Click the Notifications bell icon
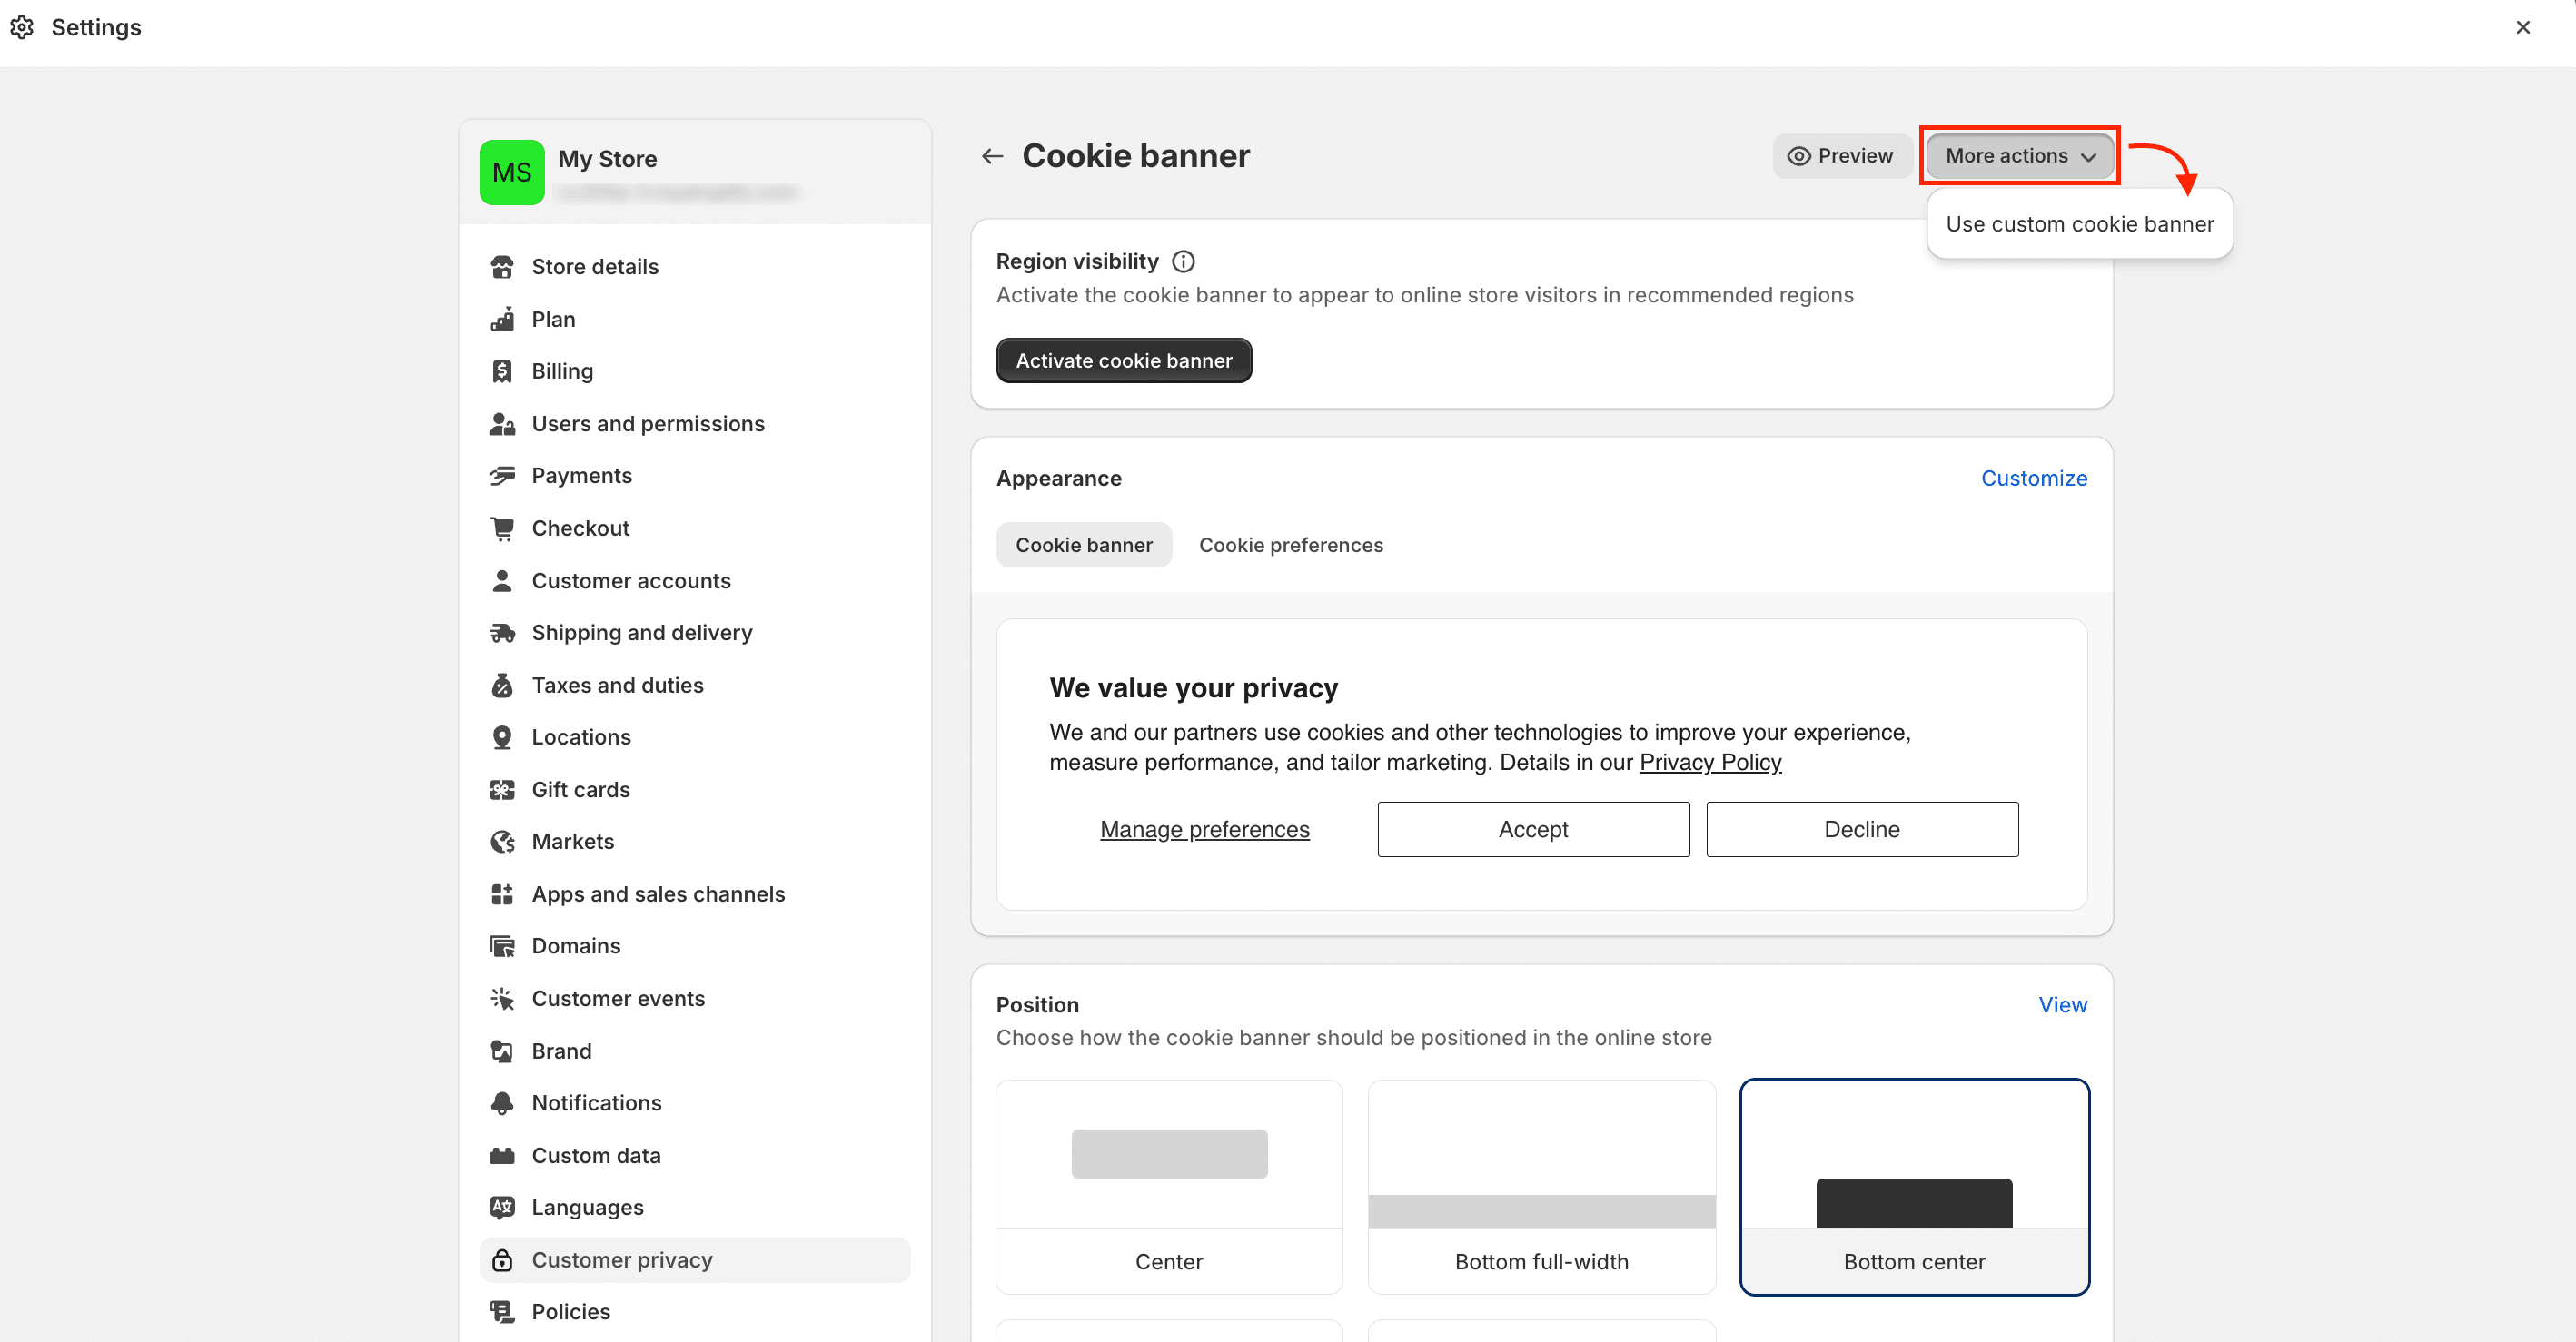Viewport: 2576px width, 1342px height. [502, 1103]
